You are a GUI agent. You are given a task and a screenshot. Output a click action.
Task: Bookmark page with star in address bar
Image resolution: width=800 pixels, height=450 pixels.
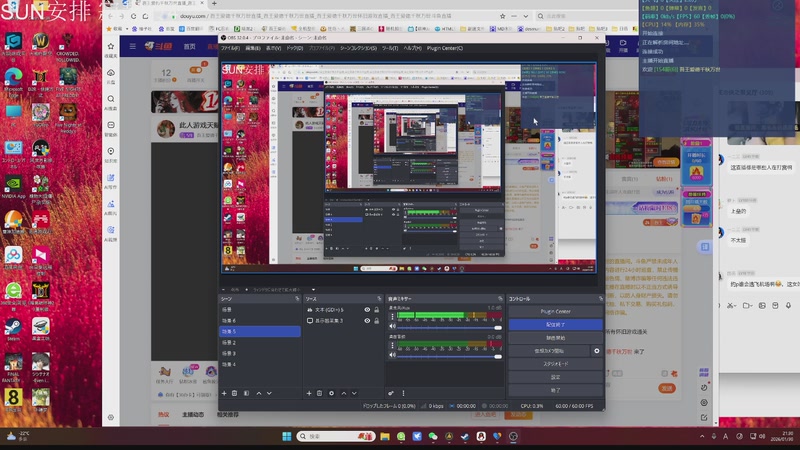coord(503,16)
